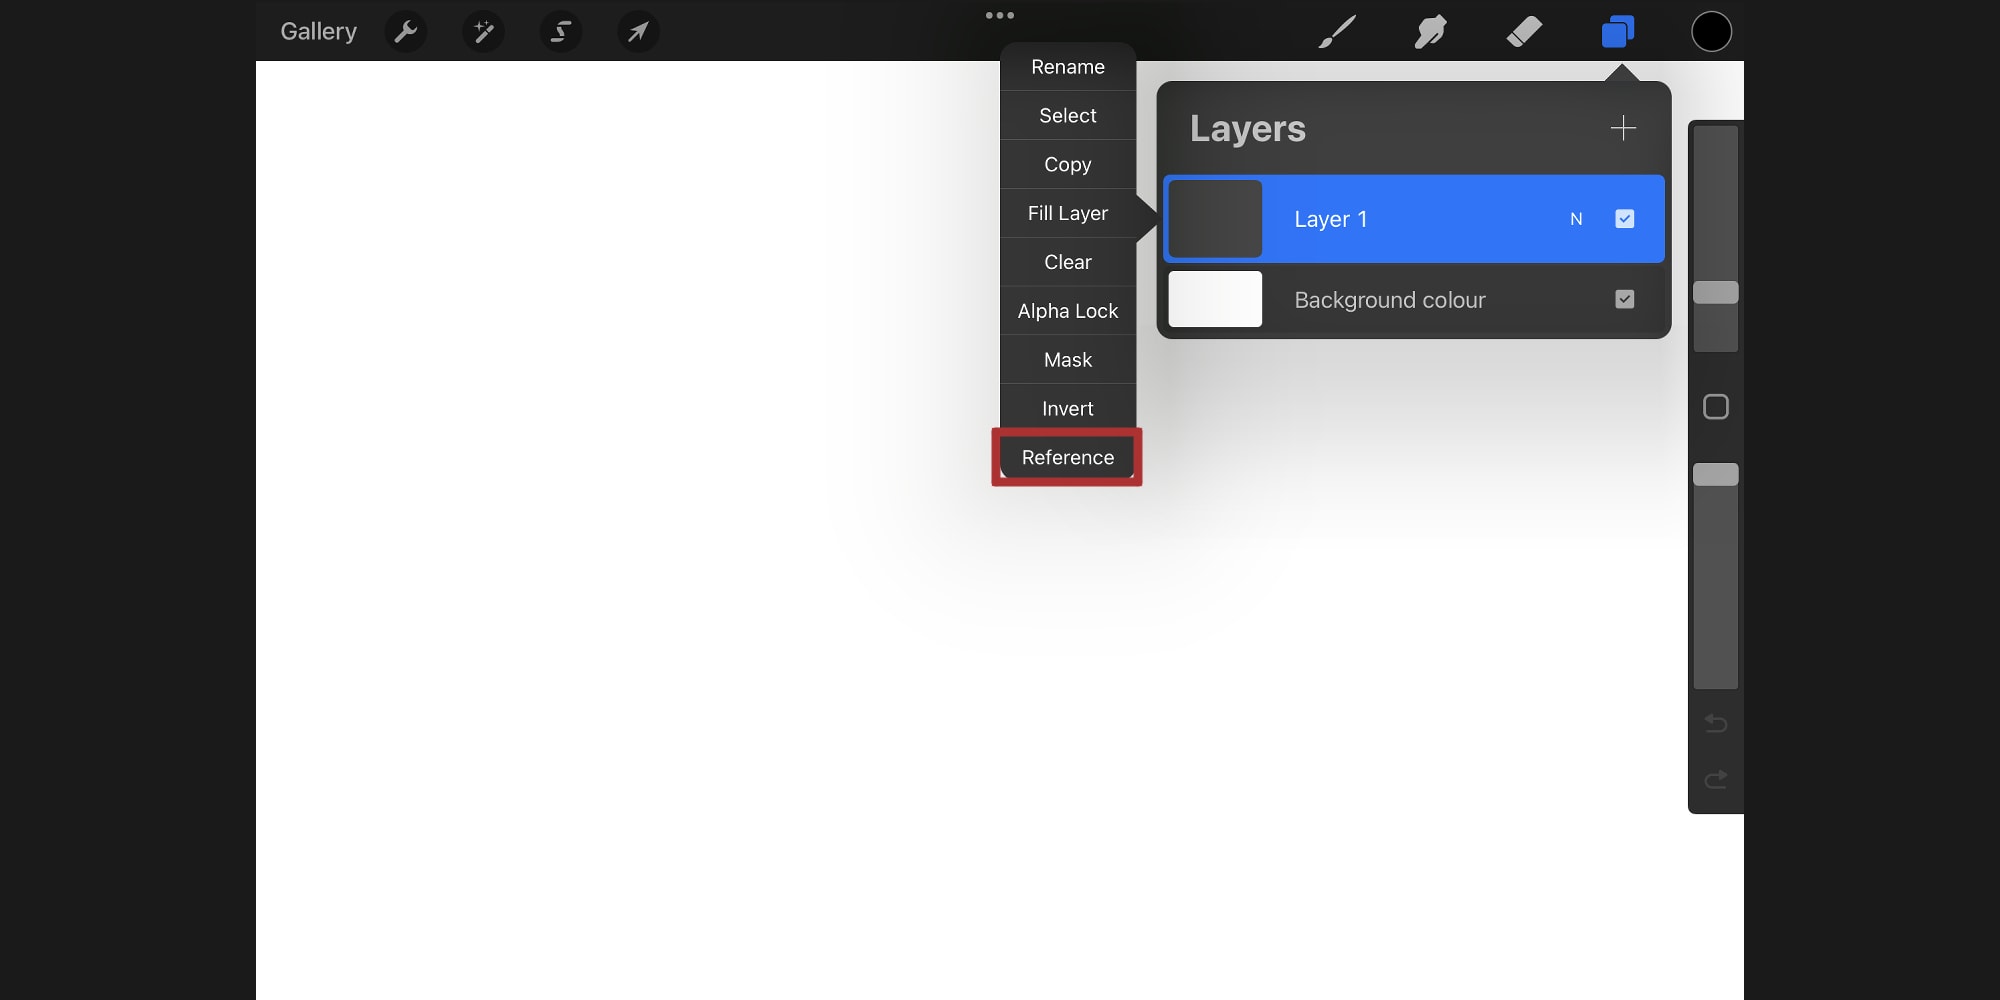Toggle visibility of Layer 1
Screen dimensions: 2000x1000
tap(1624, 218)
